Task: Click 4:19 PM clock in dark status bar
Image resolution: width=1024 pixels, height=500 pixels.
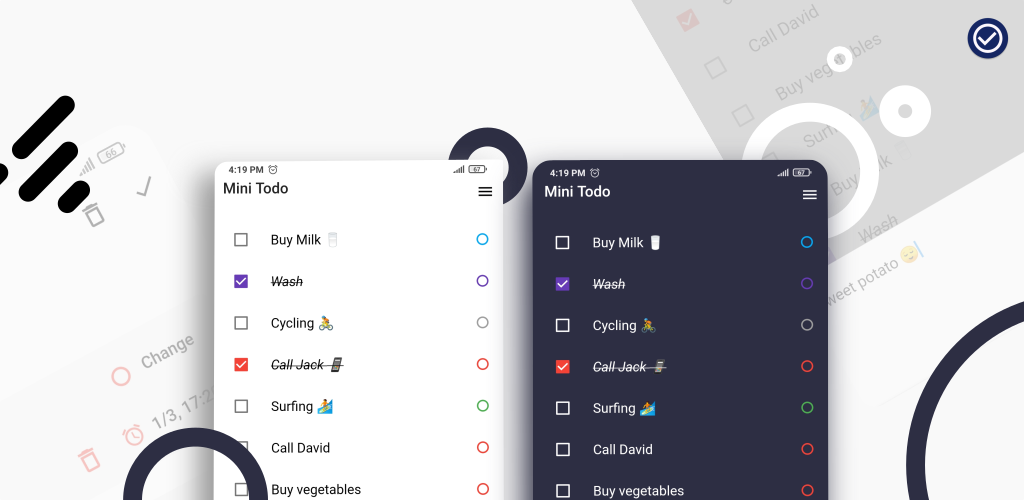Action: 568,173
